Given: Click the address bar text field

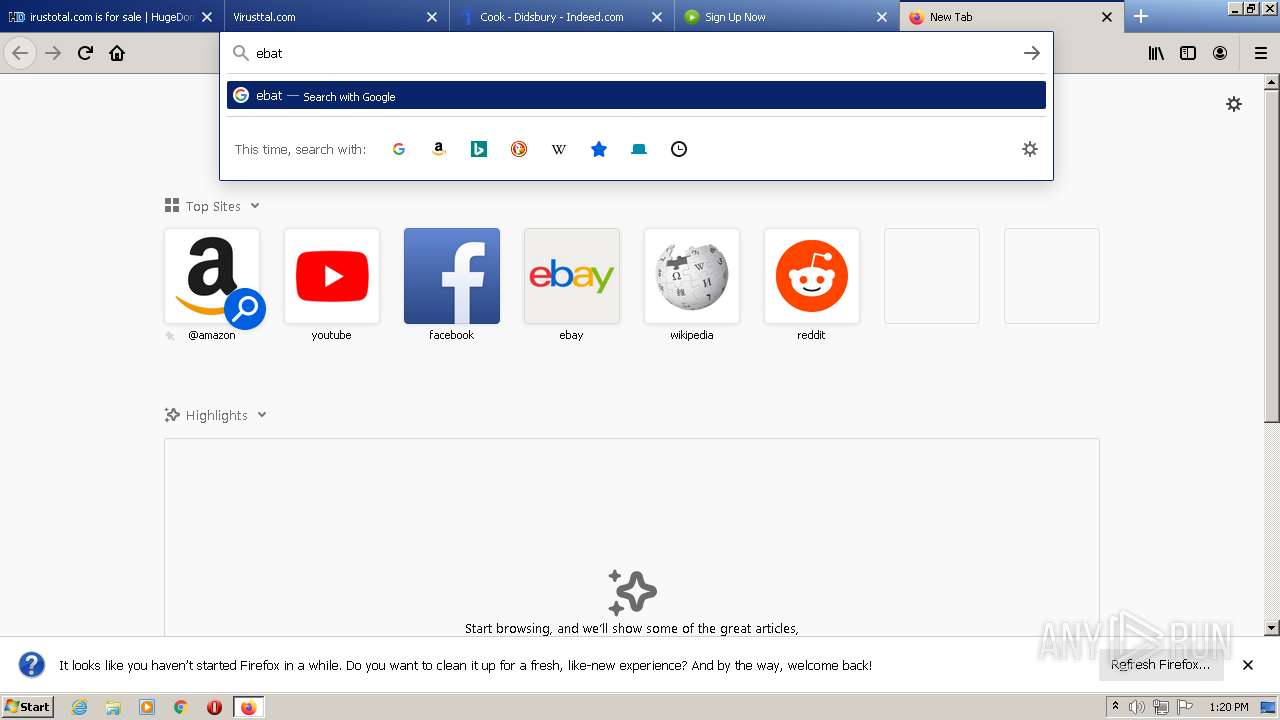Looking at the screenshot, I should [x=635, y=53].
